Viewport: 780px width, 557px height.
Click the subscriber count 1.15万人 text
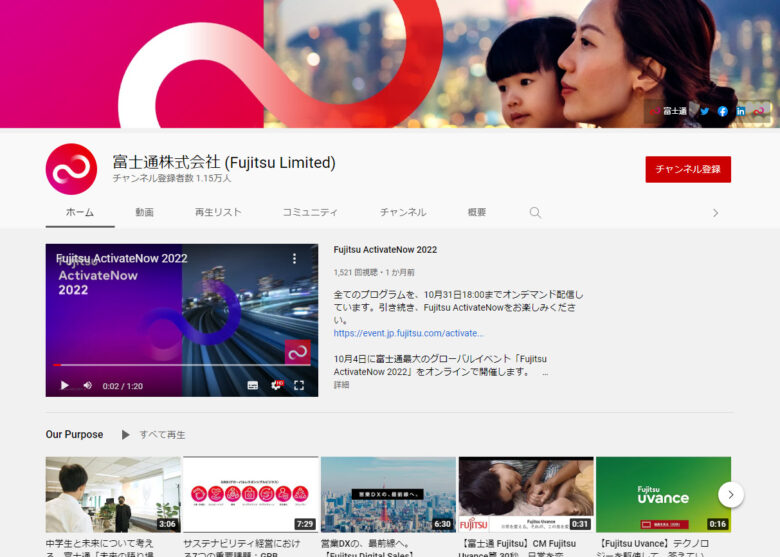coord(172,178)
